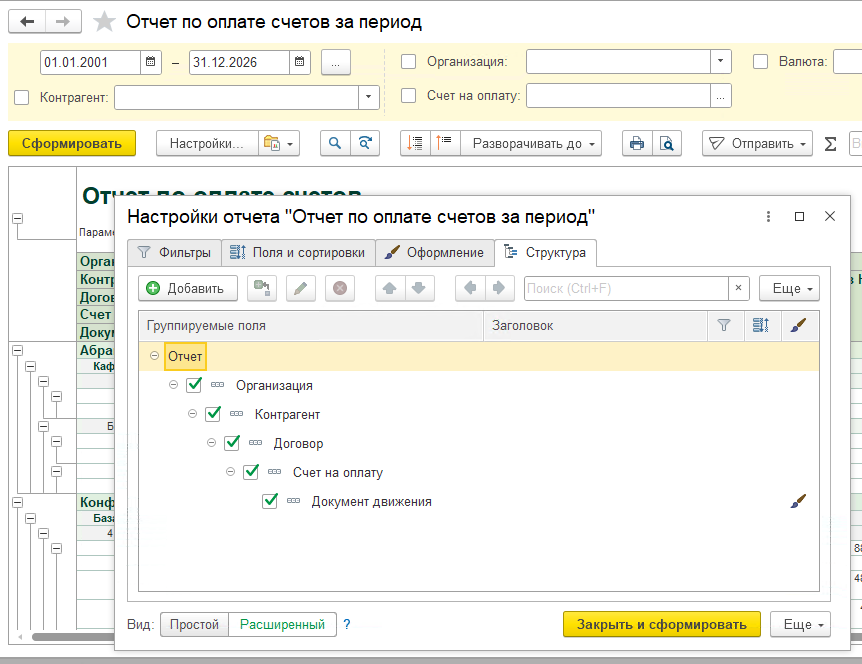
Task: Switch view to Простой
Action: click(194, 624)
